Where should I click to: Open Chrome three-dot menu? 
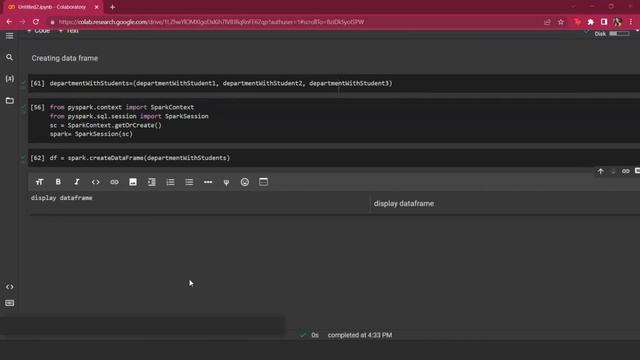pyautogui.click(x=631, y=22)
